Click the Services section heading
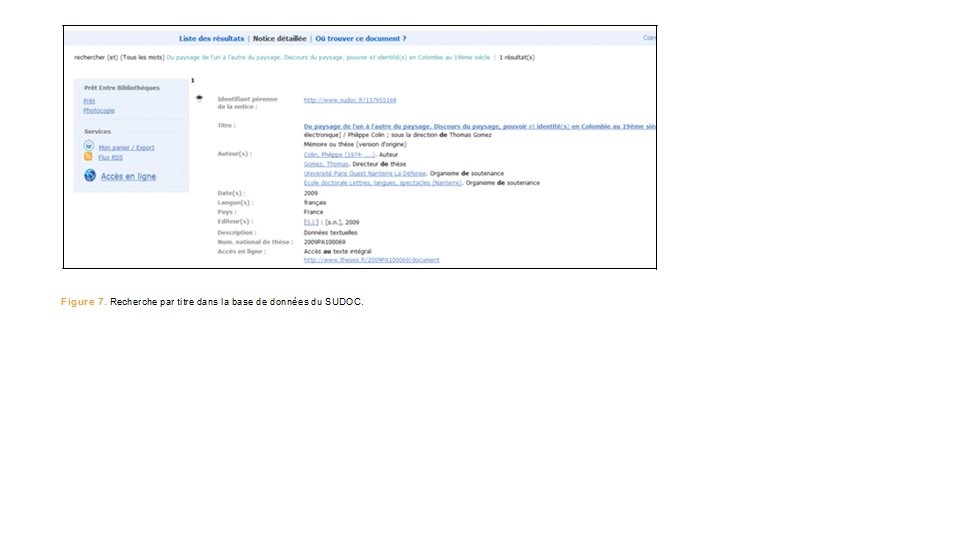 point(97,132)
